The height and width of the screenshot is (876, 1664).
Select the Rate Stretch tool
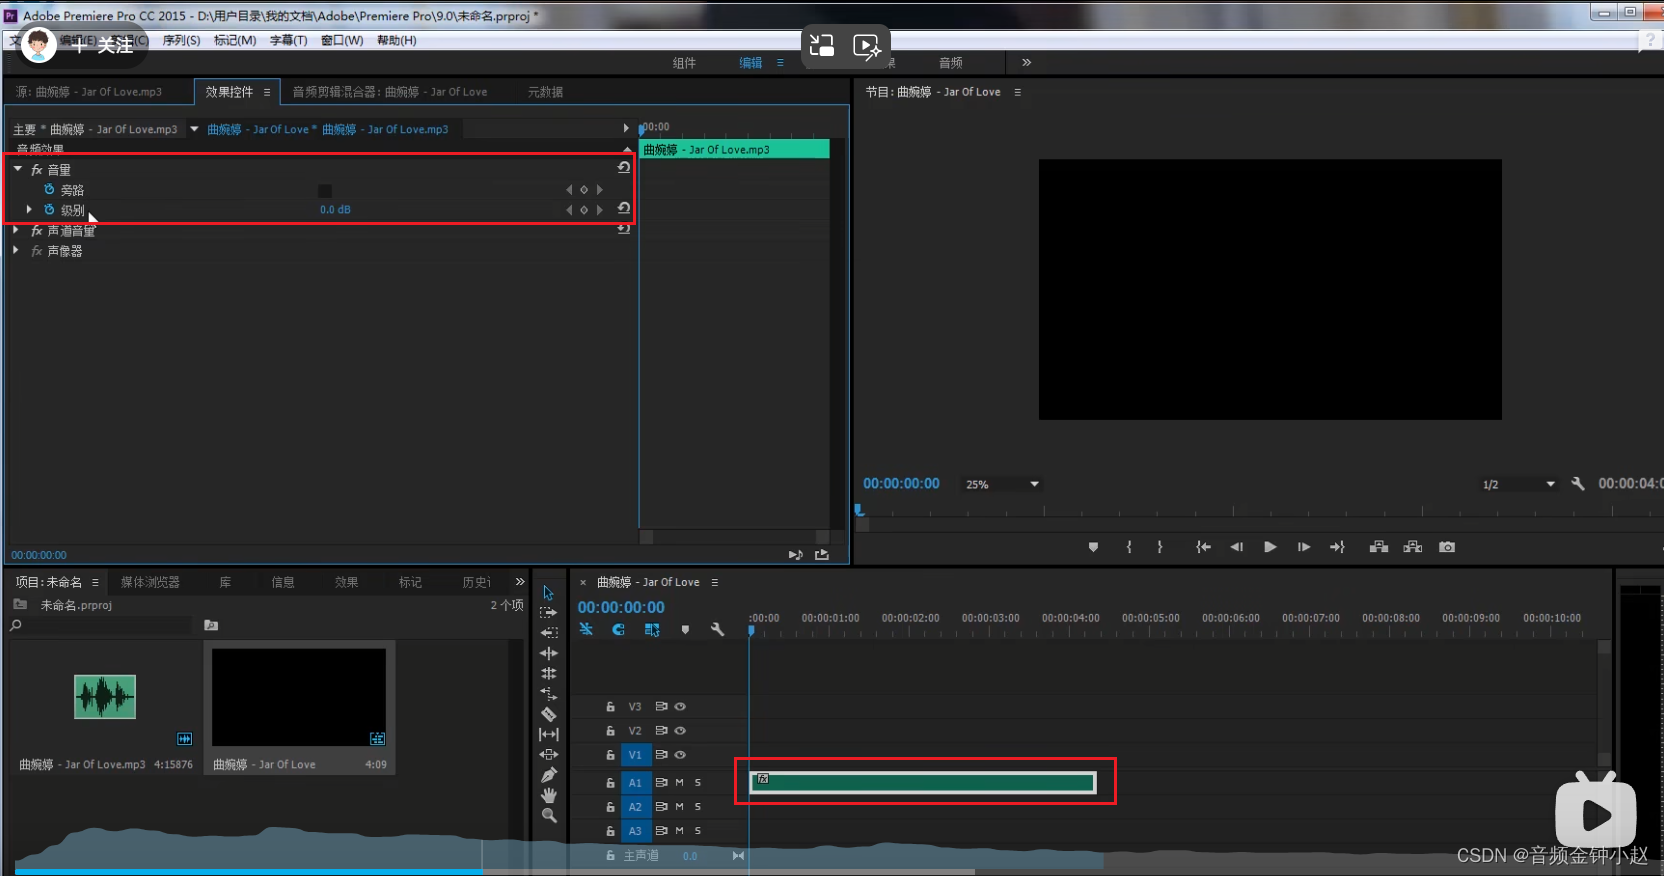[x=548, y=693]
